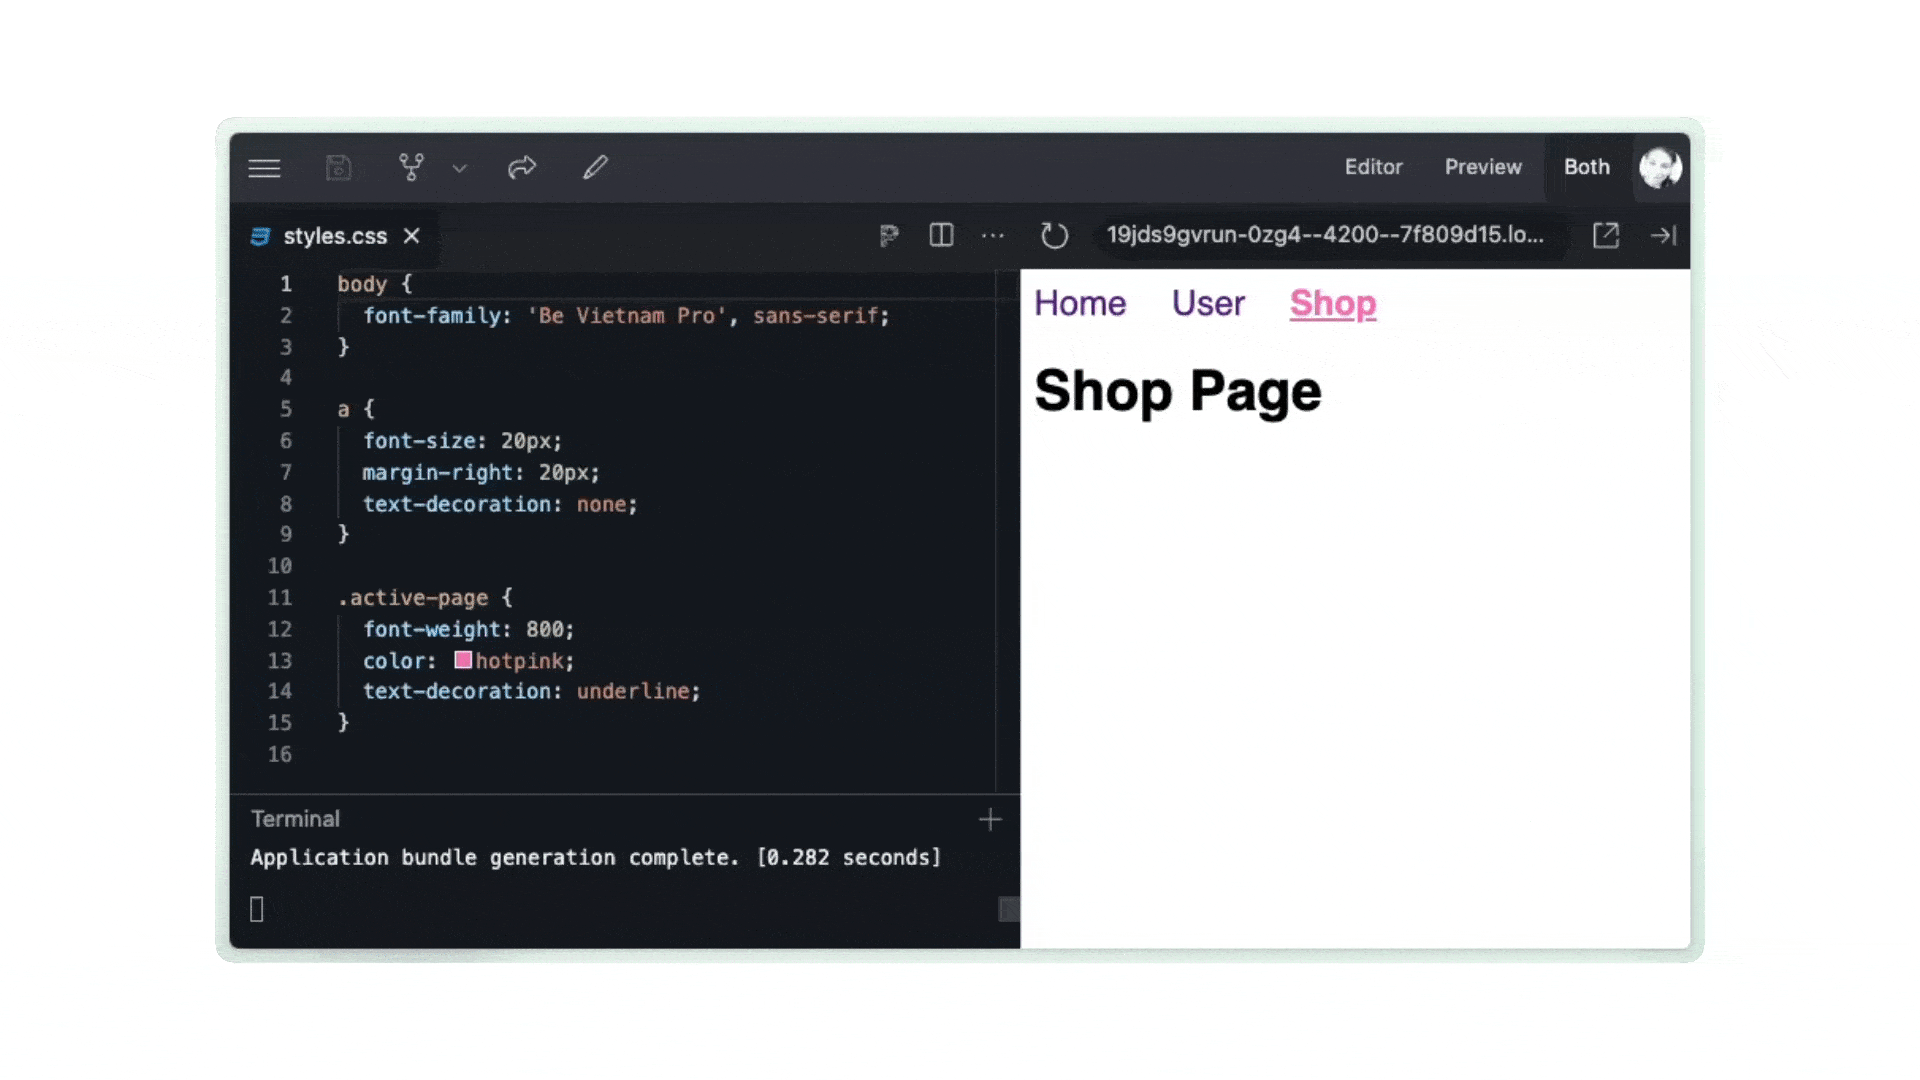1920x1080 pixels.
Task: Open the Home link in preview
Action: click(x=1080, y=303)
